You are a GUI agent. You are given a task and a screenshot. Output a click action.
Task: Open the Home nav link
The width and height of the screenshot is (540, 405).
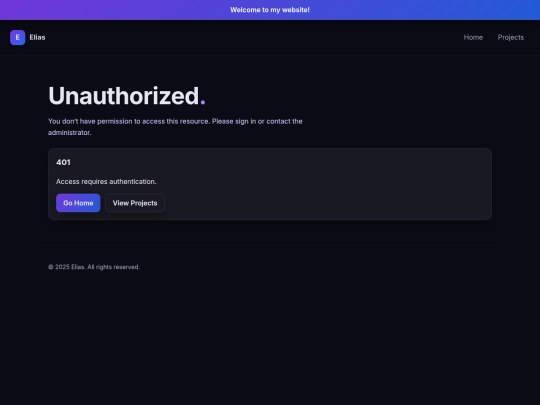473,38
